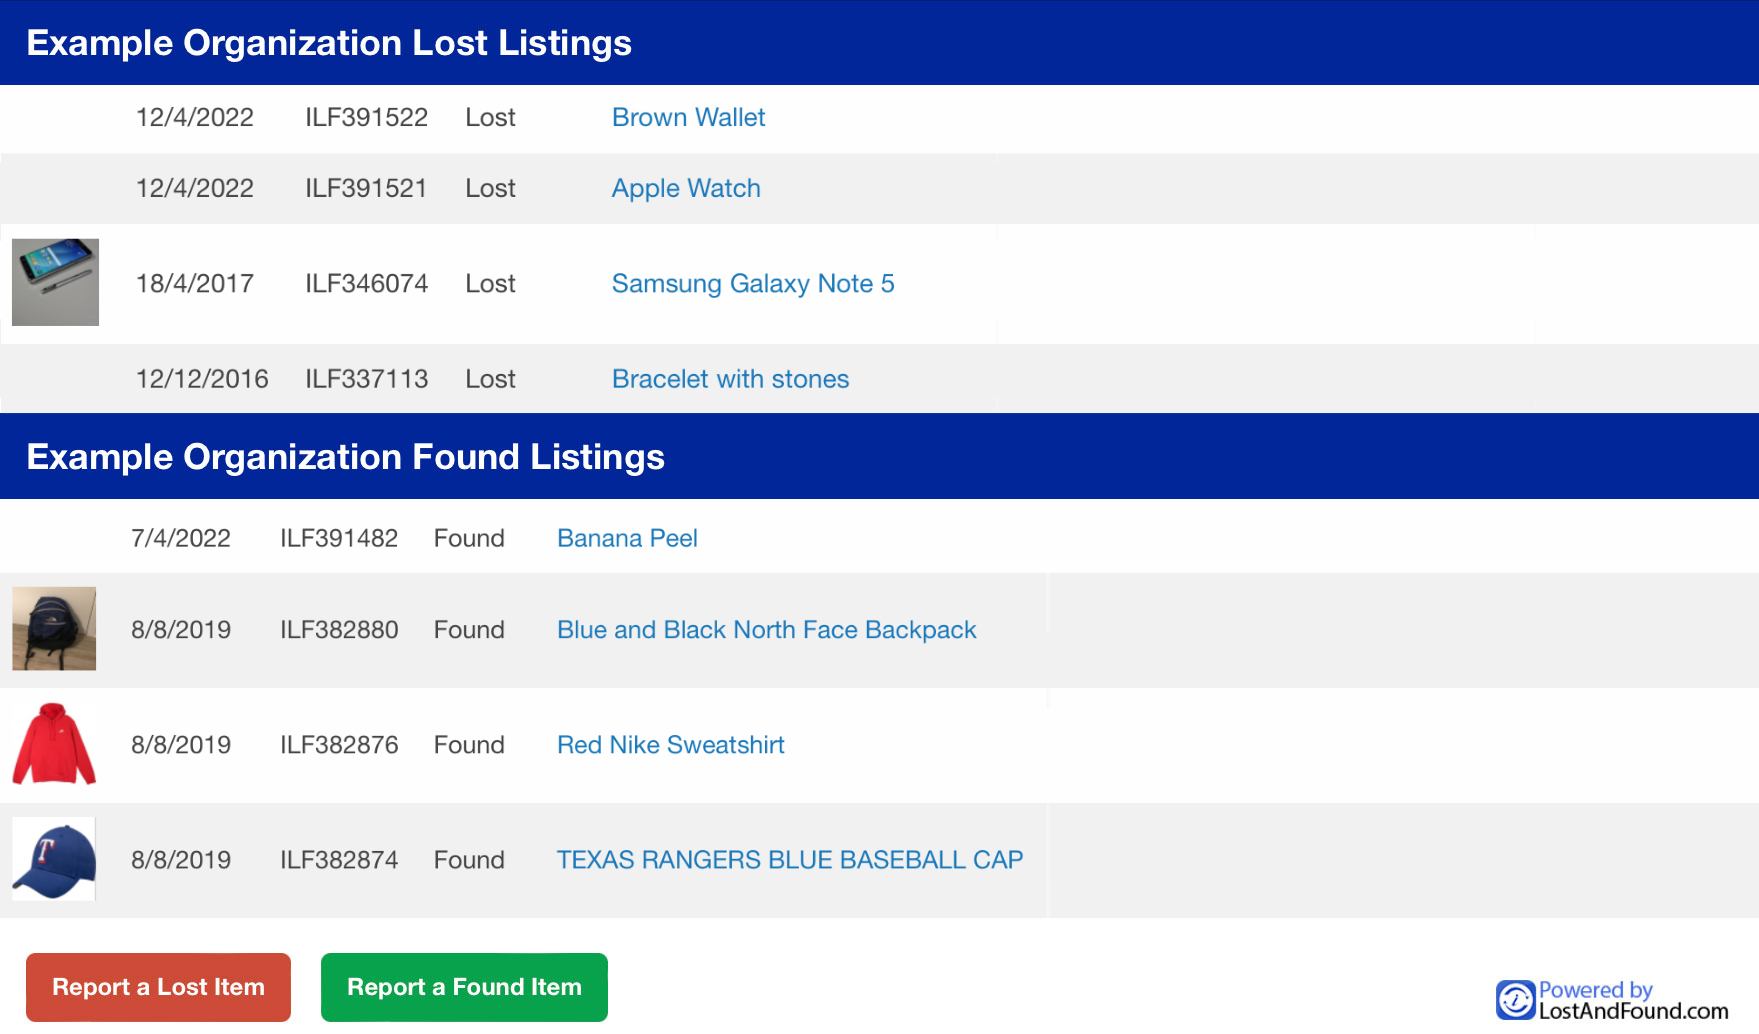The height and width of the screenshot is (1034, 1759).
Task: Click the Report a Lost Item button
Action: click(x=158, y=987)
